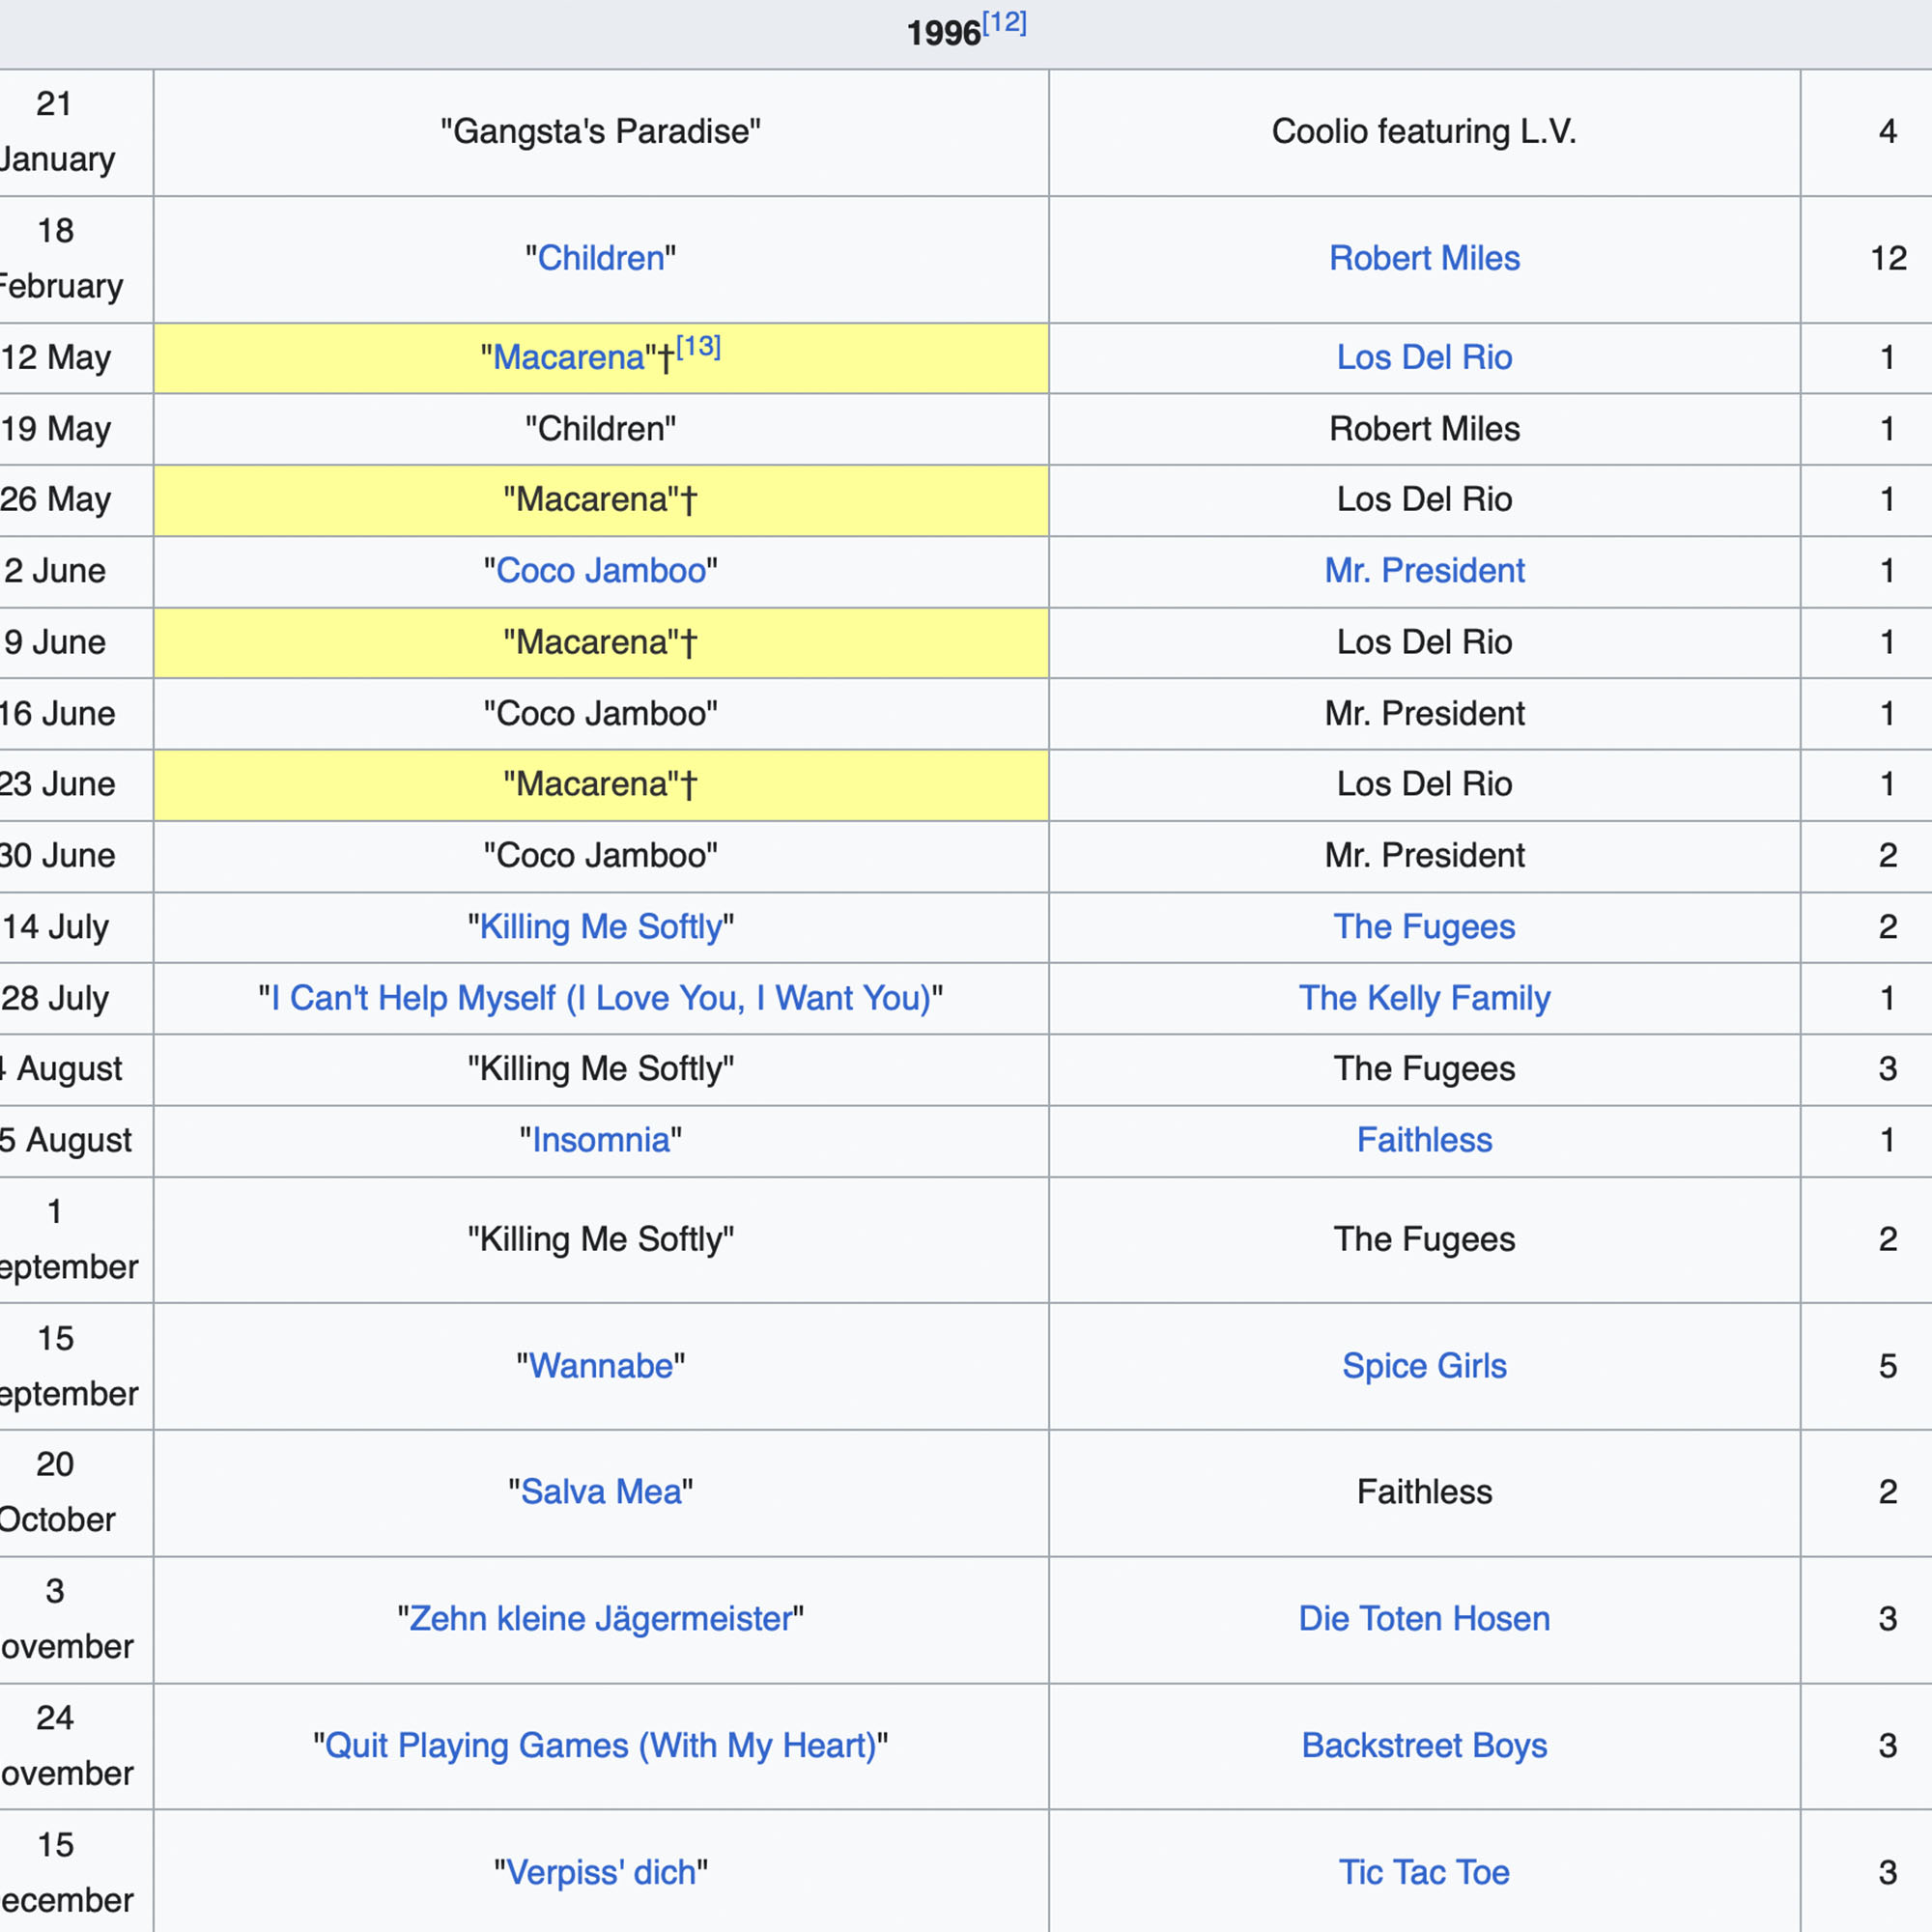
Task: Open the "Verpiss' dich" song link
Action: pyautogui.click(x=601, y=1872)
